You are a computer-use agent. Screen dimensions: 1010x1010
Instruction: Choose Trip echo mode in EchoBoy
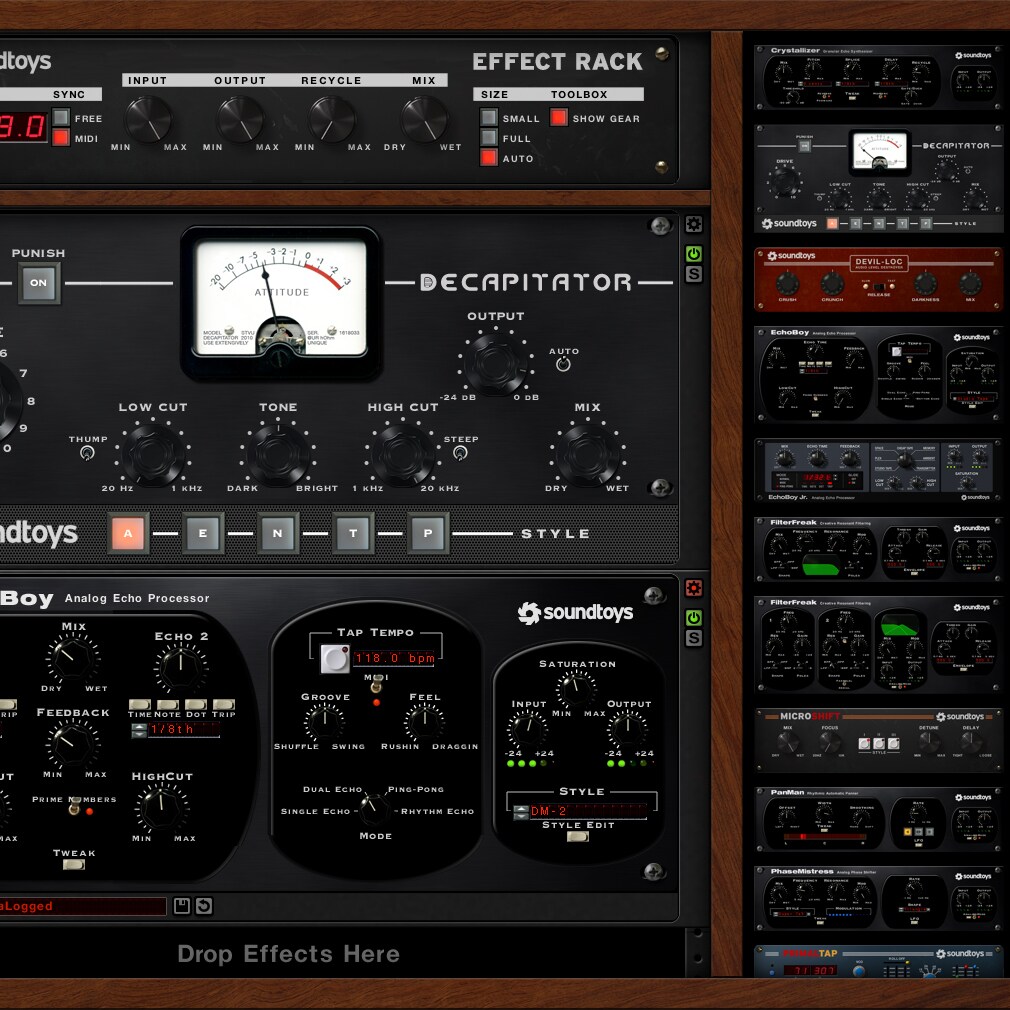224,704
